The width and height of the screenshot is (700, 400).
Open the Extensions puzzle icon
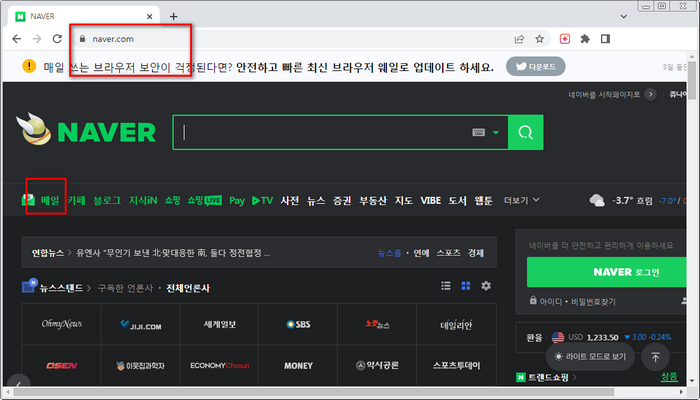click(x=585, y=39)
